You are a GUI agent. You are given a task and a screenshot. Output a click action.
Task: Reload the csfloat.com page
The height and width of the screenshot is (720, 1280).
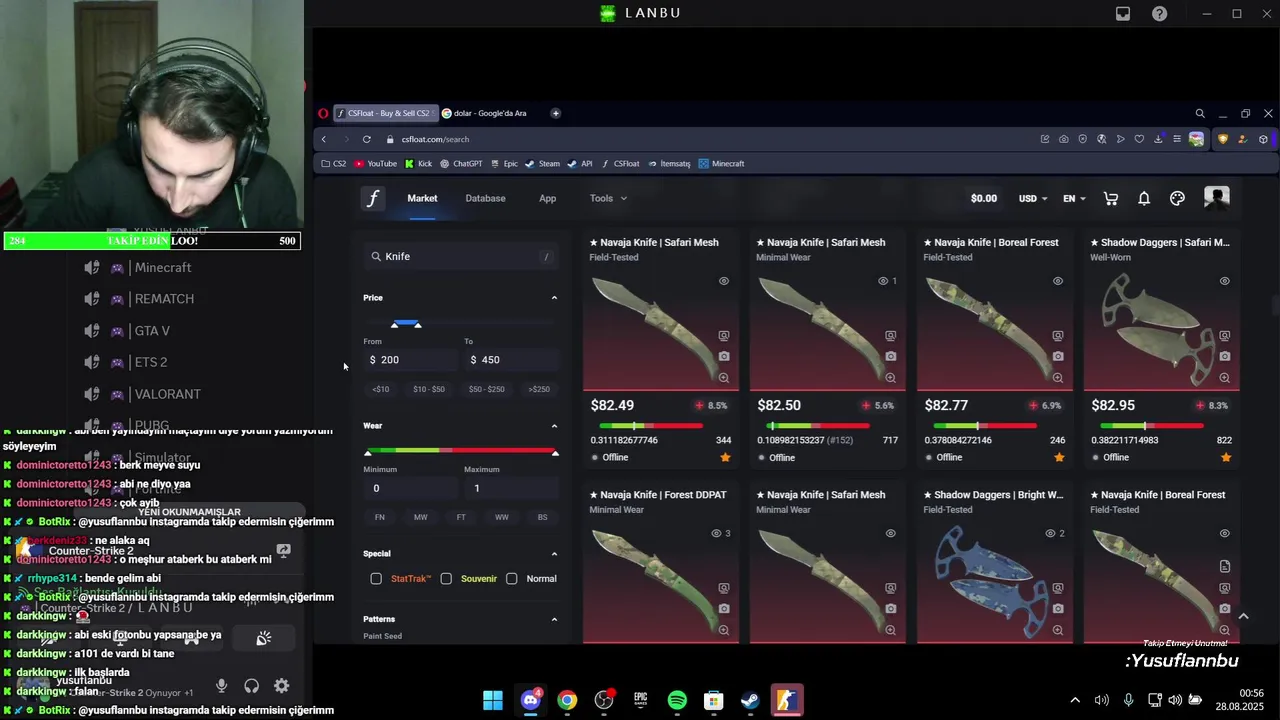367,139
